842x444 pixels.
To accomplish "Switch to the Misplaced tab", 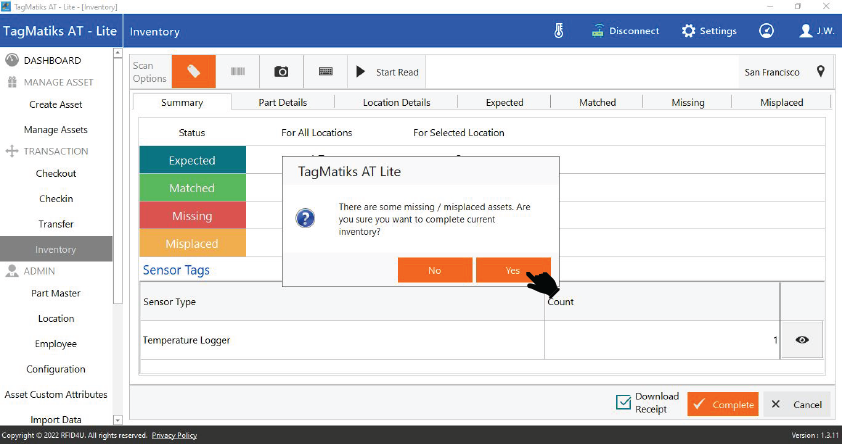I will pyautogui.click(x=781, y=102).
